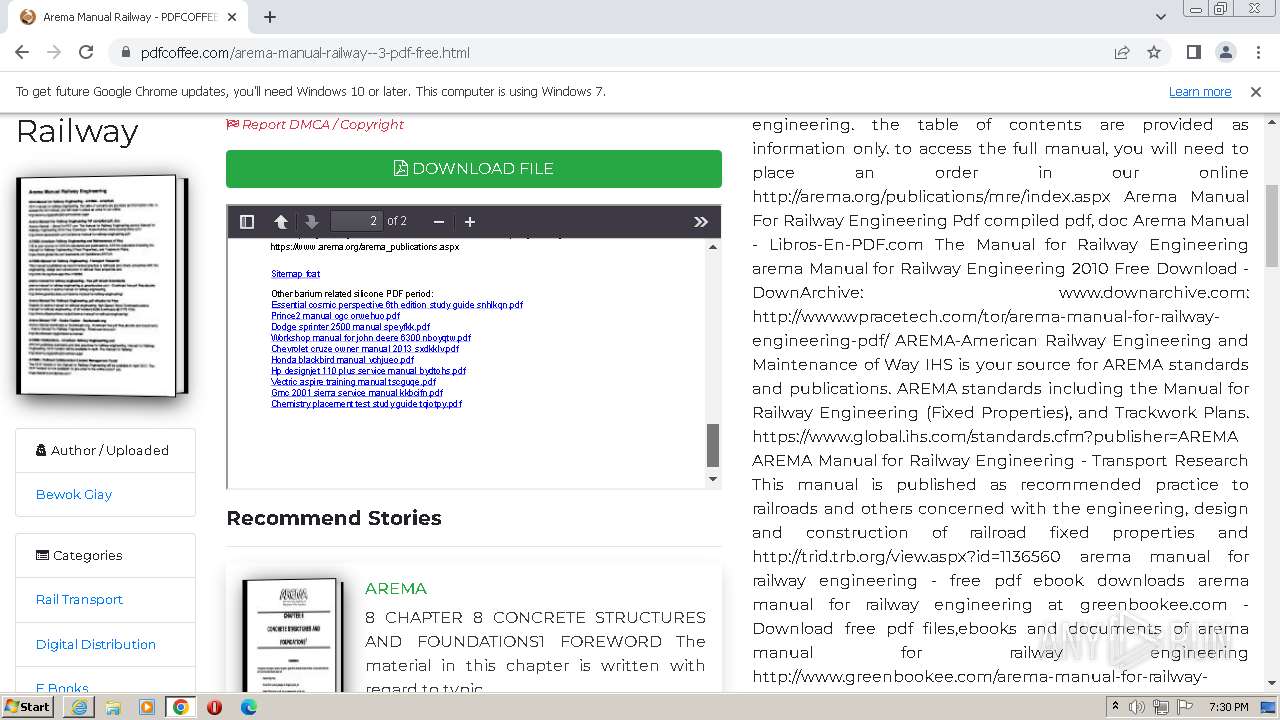Open Microsoft Edge from taskbar
Screen dimensions: 1280x720
249,707
